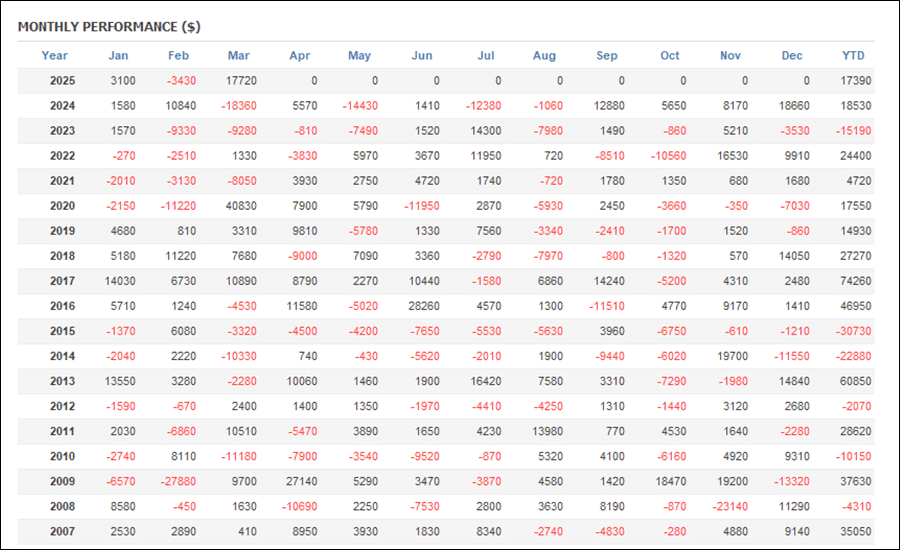Click the Jul column header
This screenshot has height=550, width=900.
click(x=486, y=56)
